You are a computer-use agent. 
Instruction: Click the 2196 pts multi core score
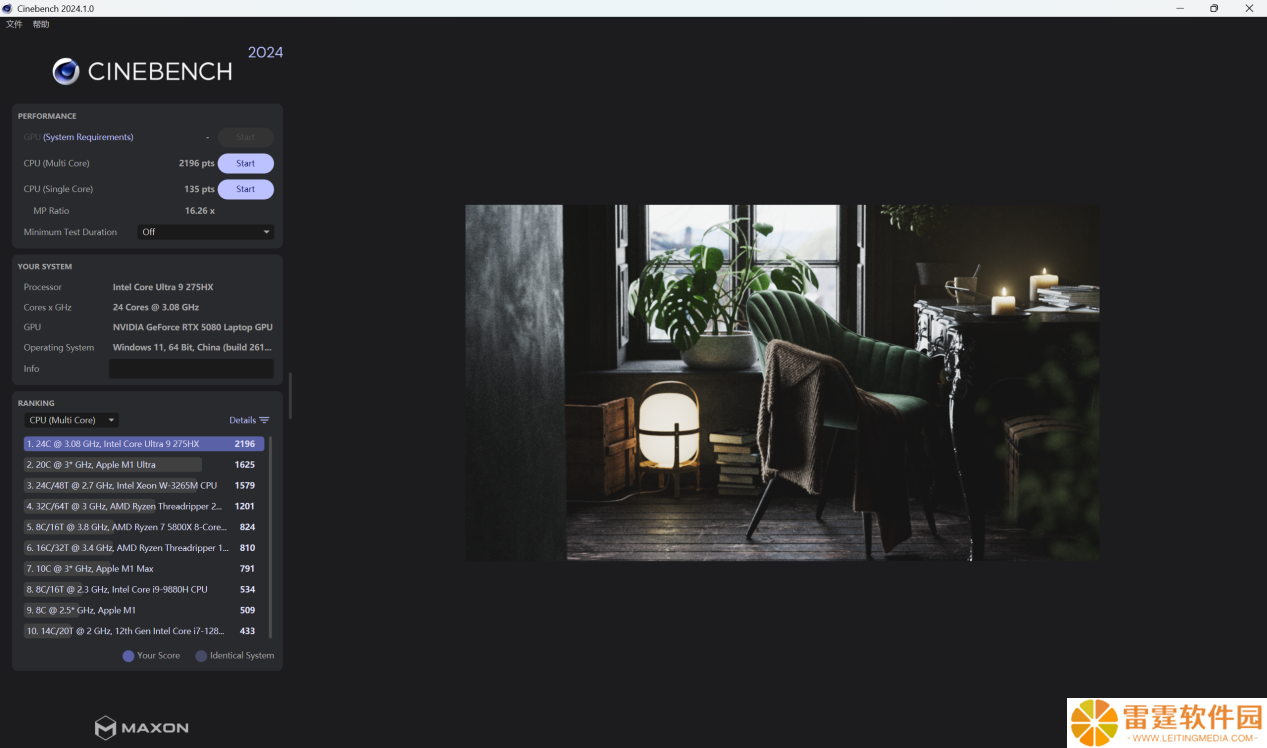tap(197, 163)
